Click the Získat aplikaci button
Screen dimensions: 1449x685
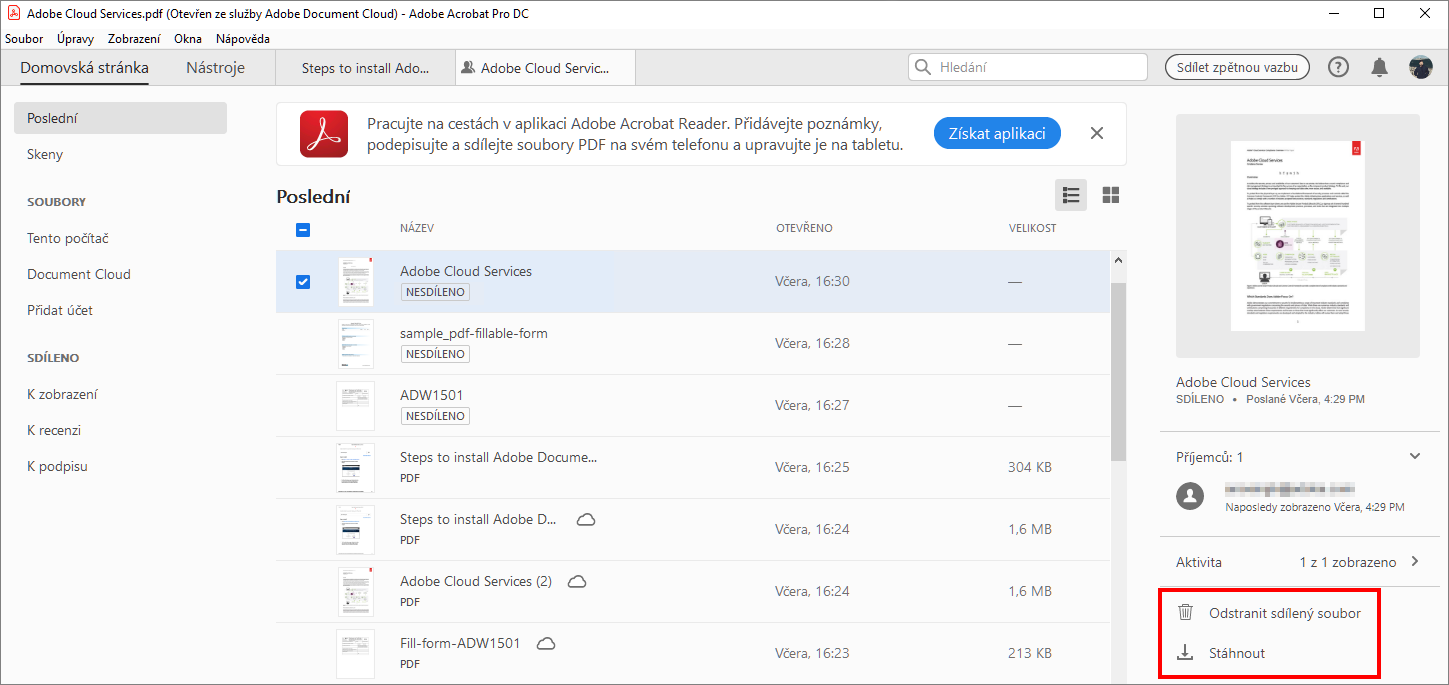tap(997, 133)
